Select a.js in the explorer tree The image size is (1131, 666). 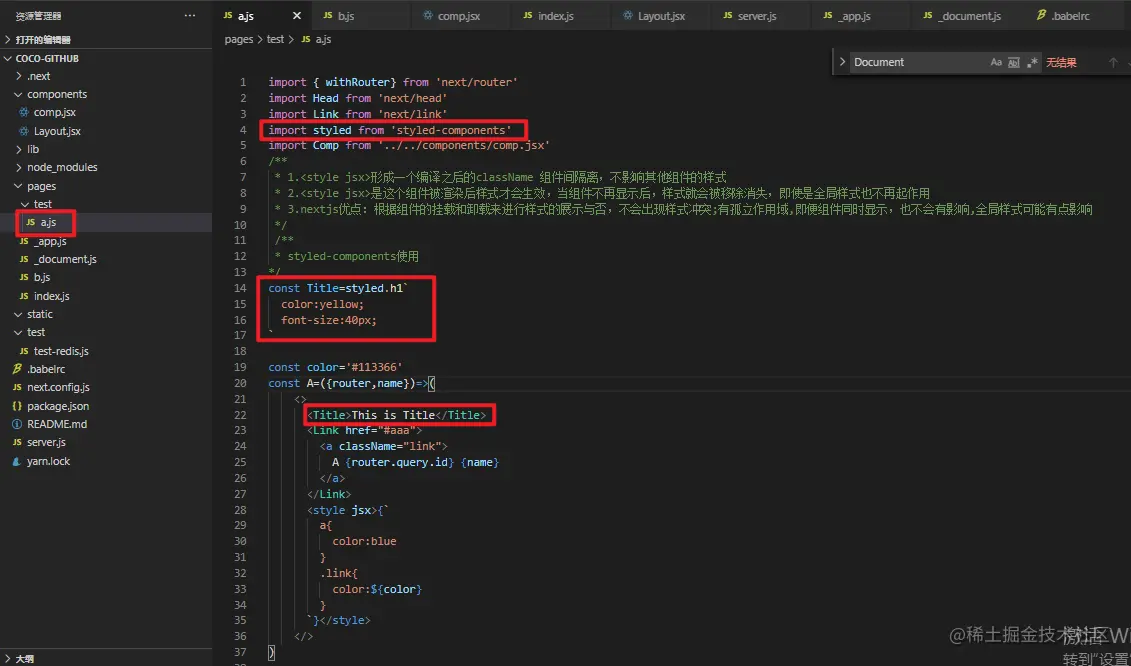[x=107, y=222]
